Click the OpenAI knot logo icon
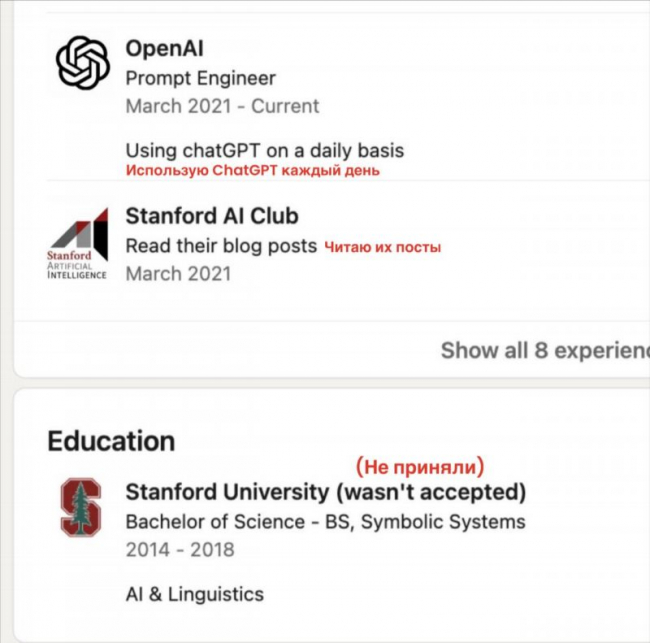650x643 pixels. coord(82,63)
